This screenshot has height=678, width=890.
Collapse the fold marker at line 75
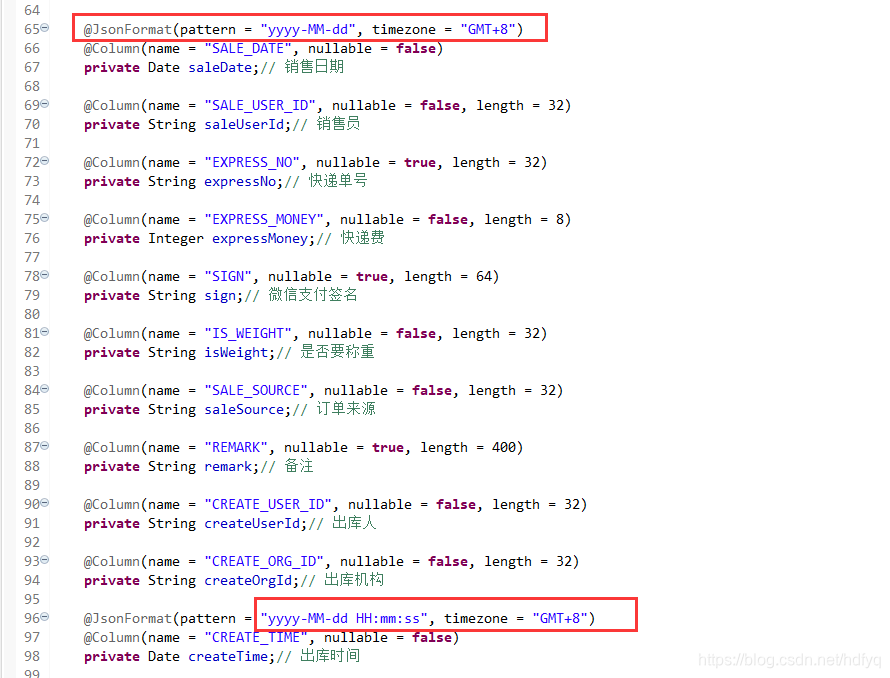pyautogui.click(x=45, y=217)
